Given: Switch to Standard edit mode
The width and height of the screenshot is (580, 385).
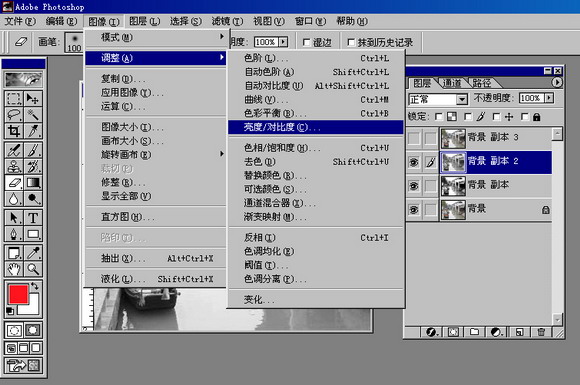Looking at the screenshot, I should tap(14, 330).
